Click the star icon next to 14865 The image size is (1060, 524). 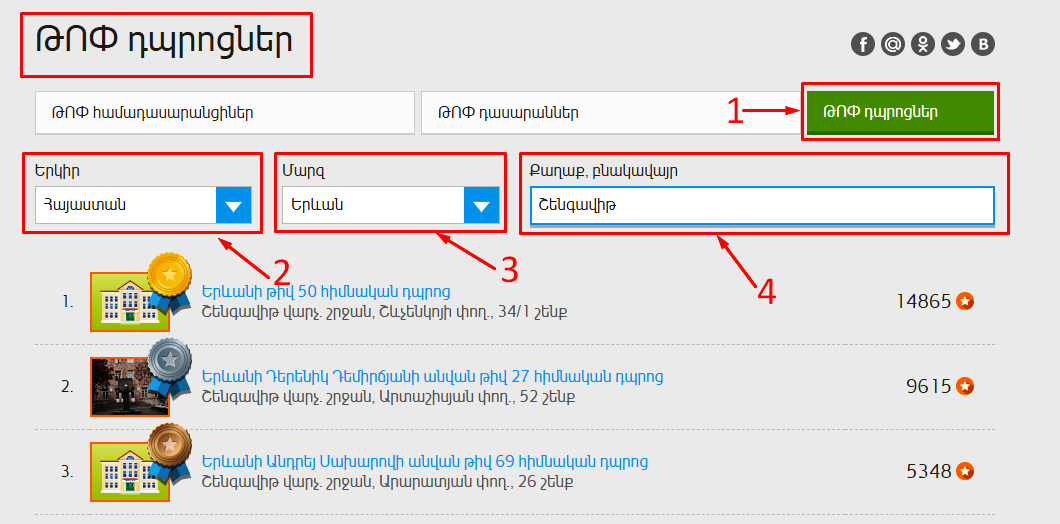click(x=965, y=302)
